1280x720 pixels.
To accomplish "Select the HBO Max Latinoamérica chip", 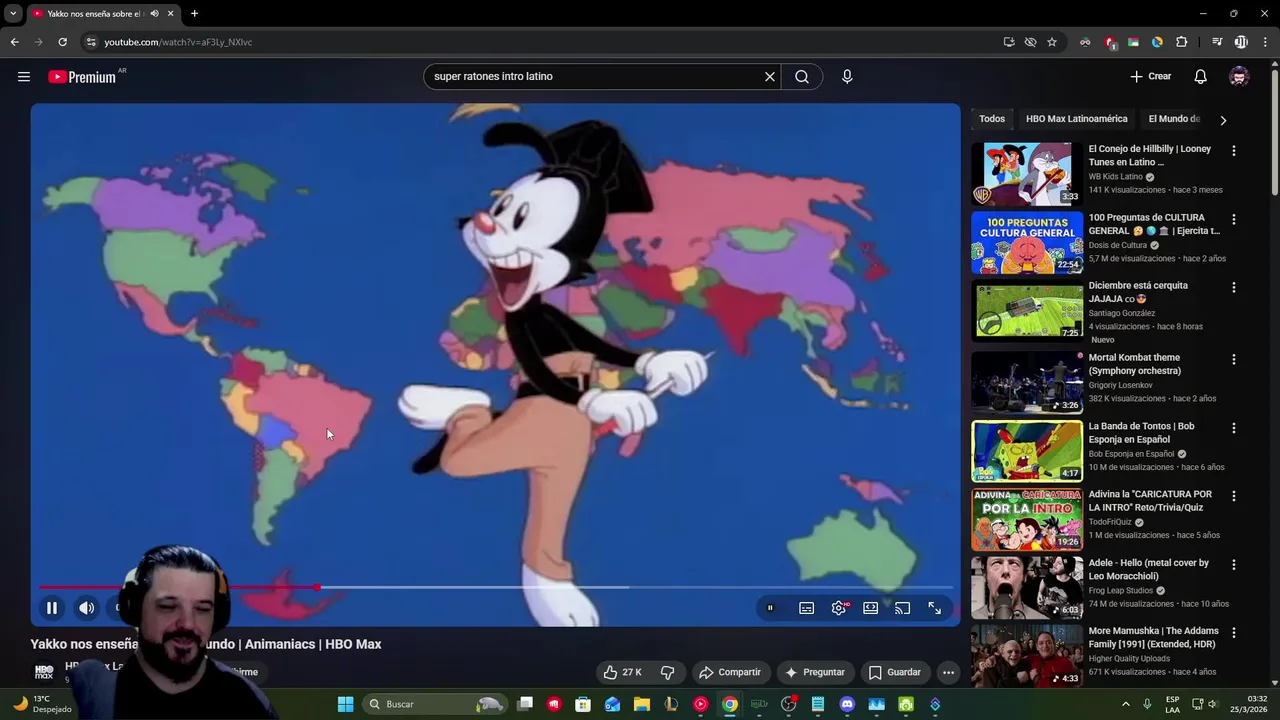I will point(1076,119).
